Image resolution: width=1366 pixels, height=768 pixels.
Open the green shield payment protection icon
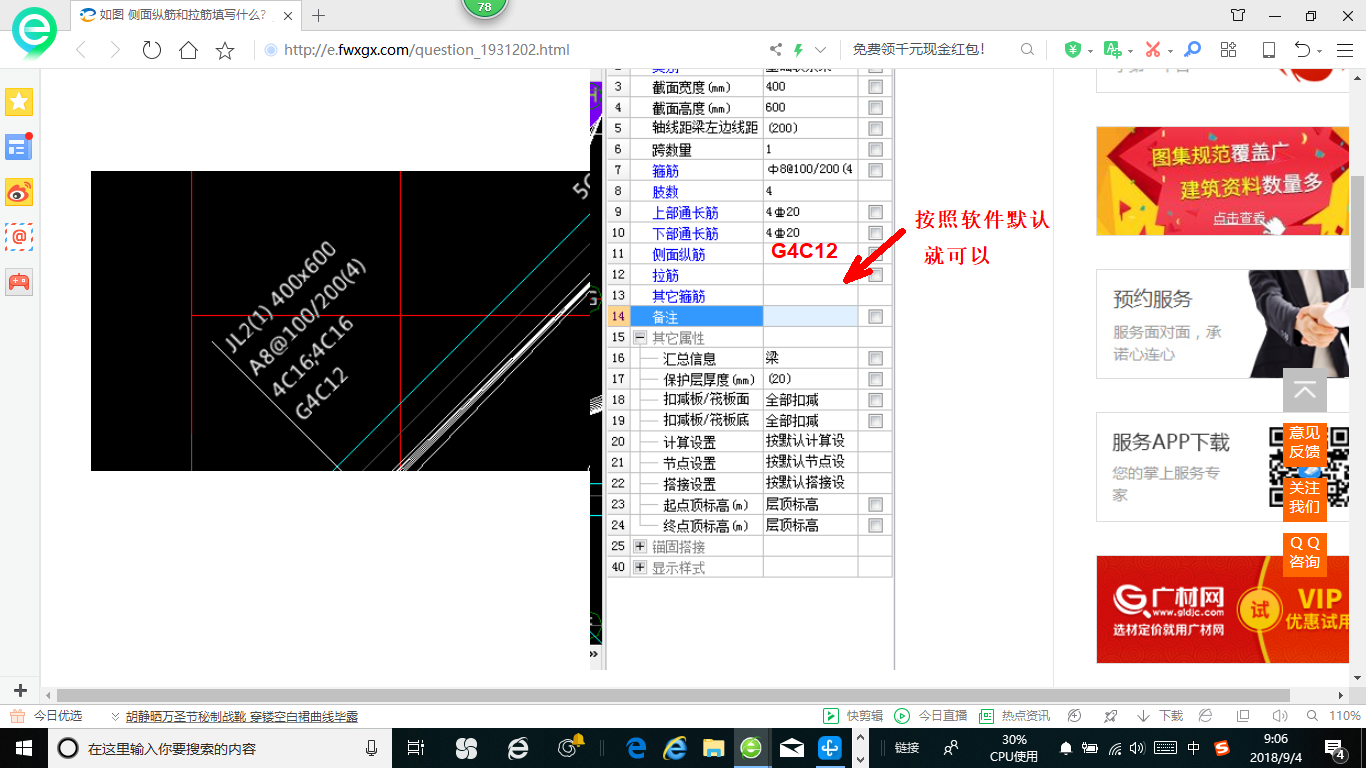[x=1073, y=50]
